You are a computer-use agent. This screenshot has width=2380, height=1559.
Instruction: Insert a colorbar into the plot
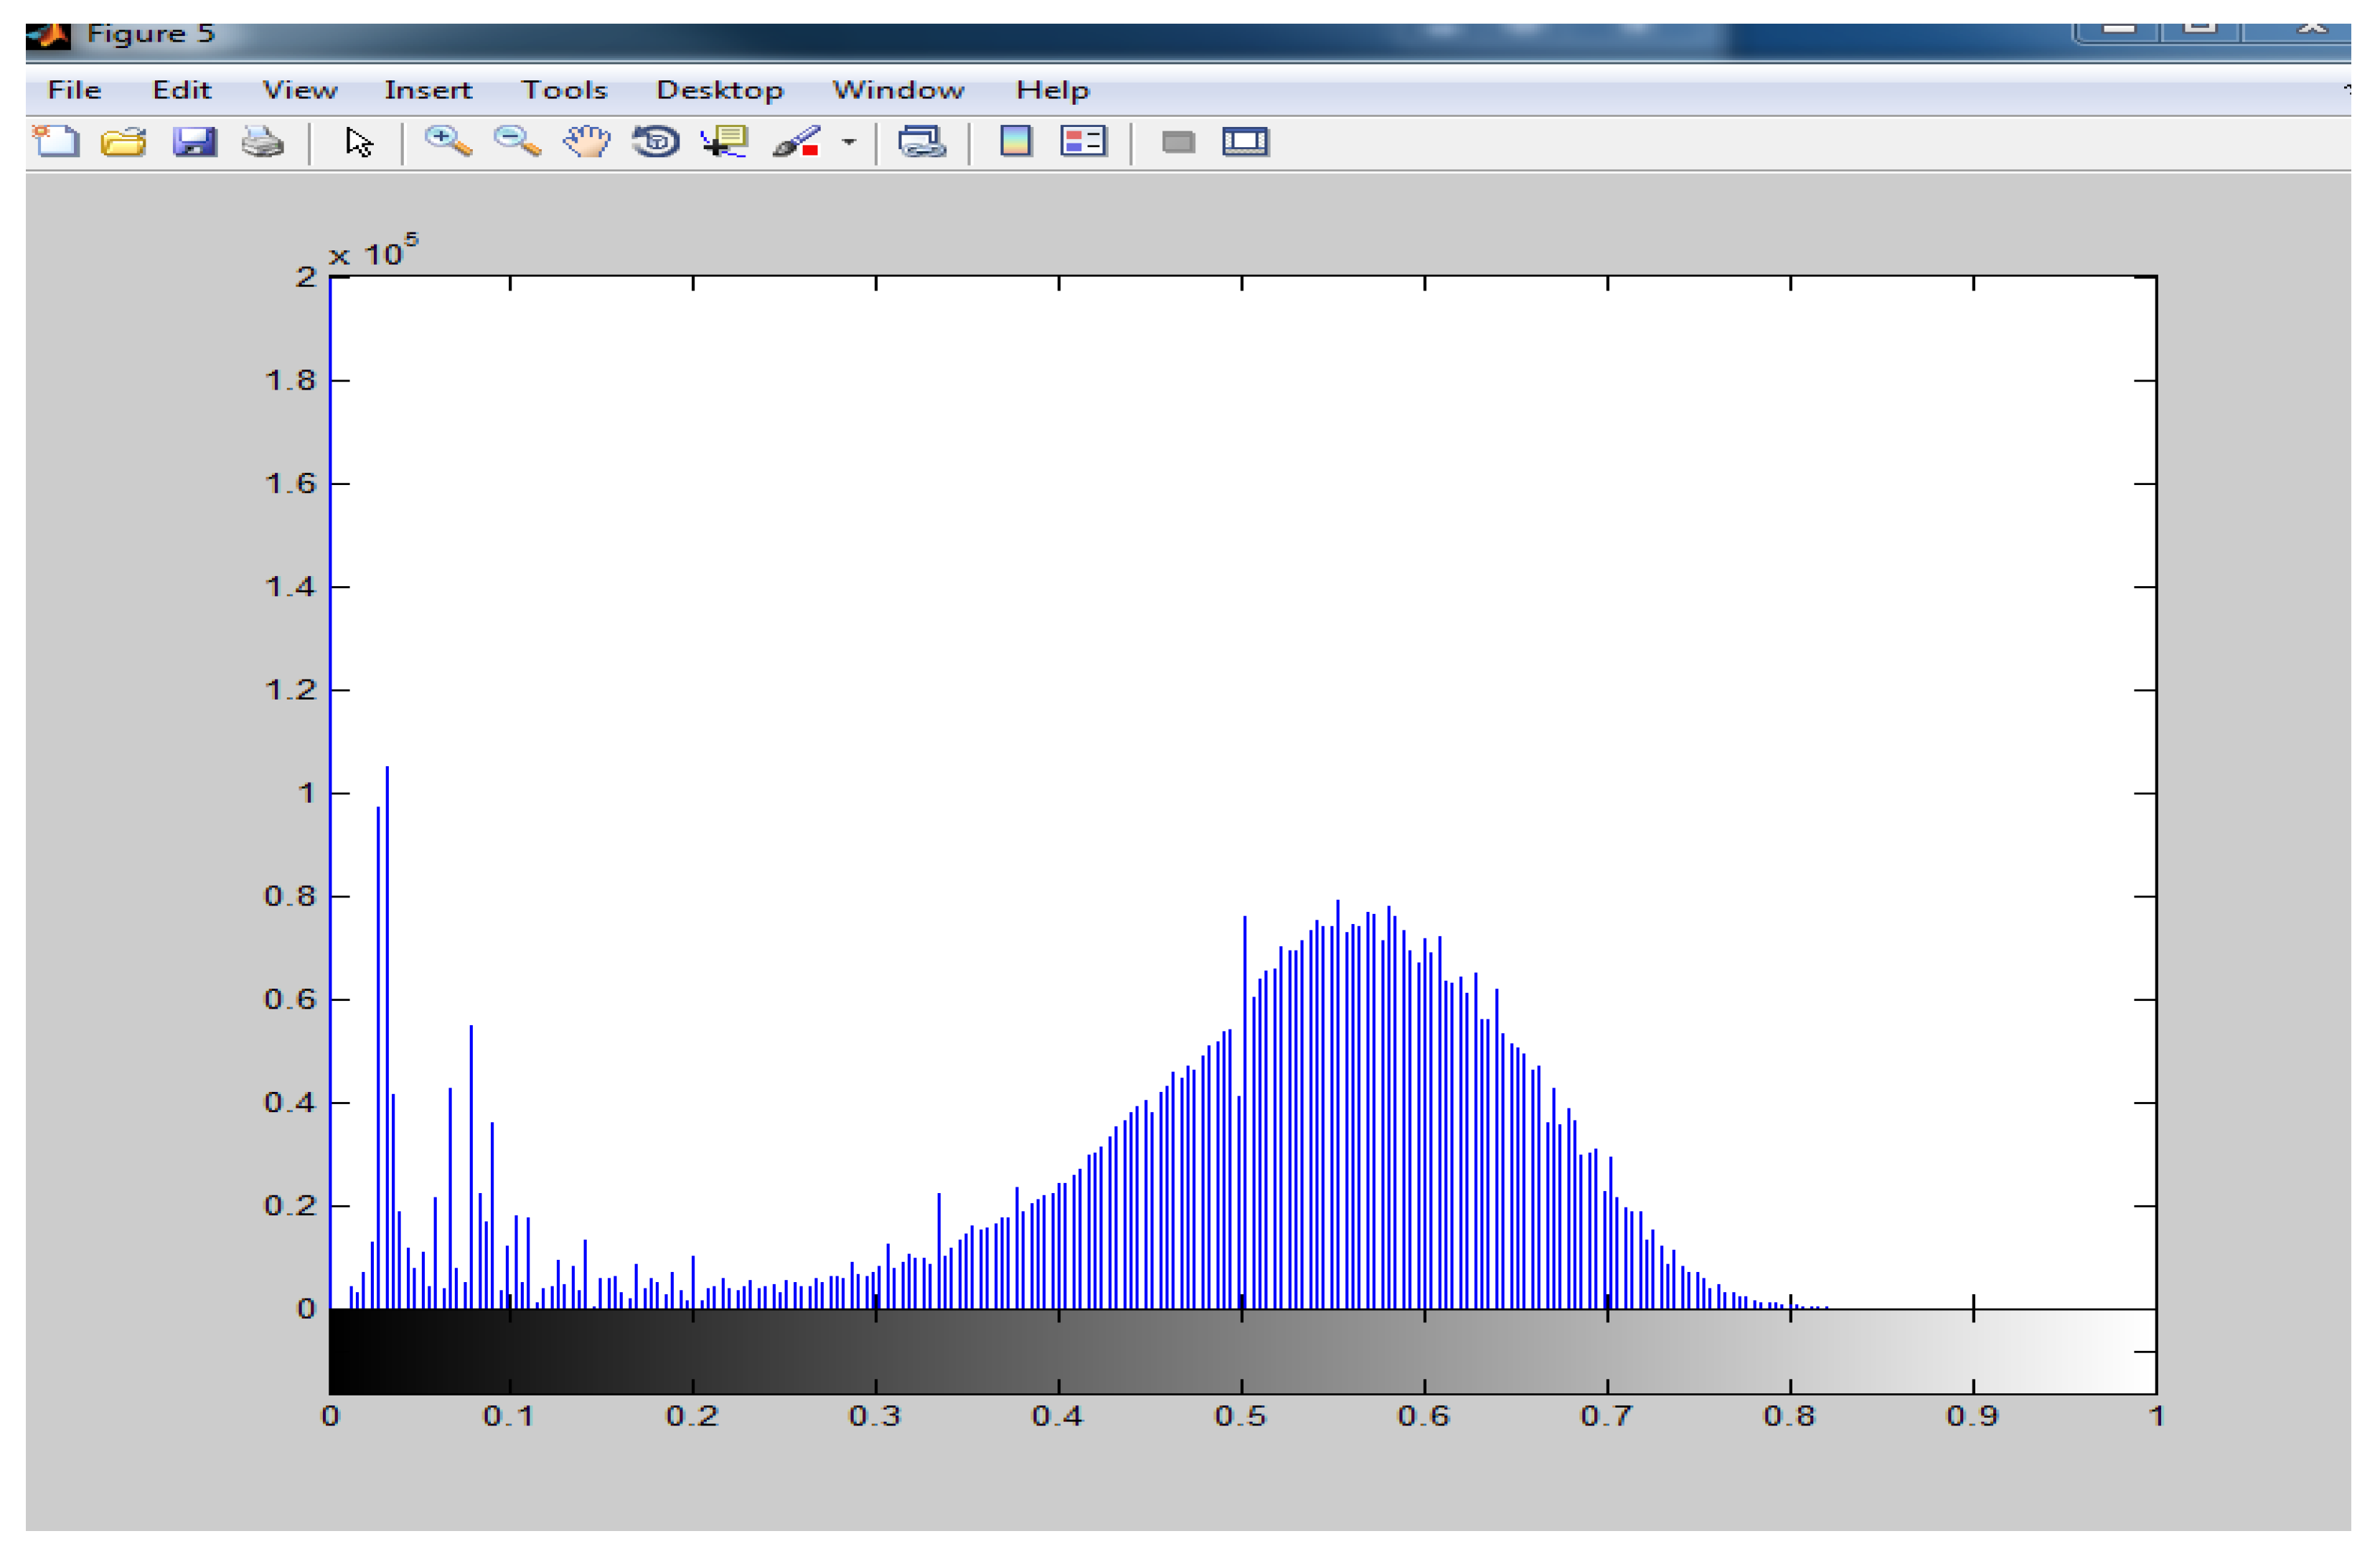tap(1016, 143)
